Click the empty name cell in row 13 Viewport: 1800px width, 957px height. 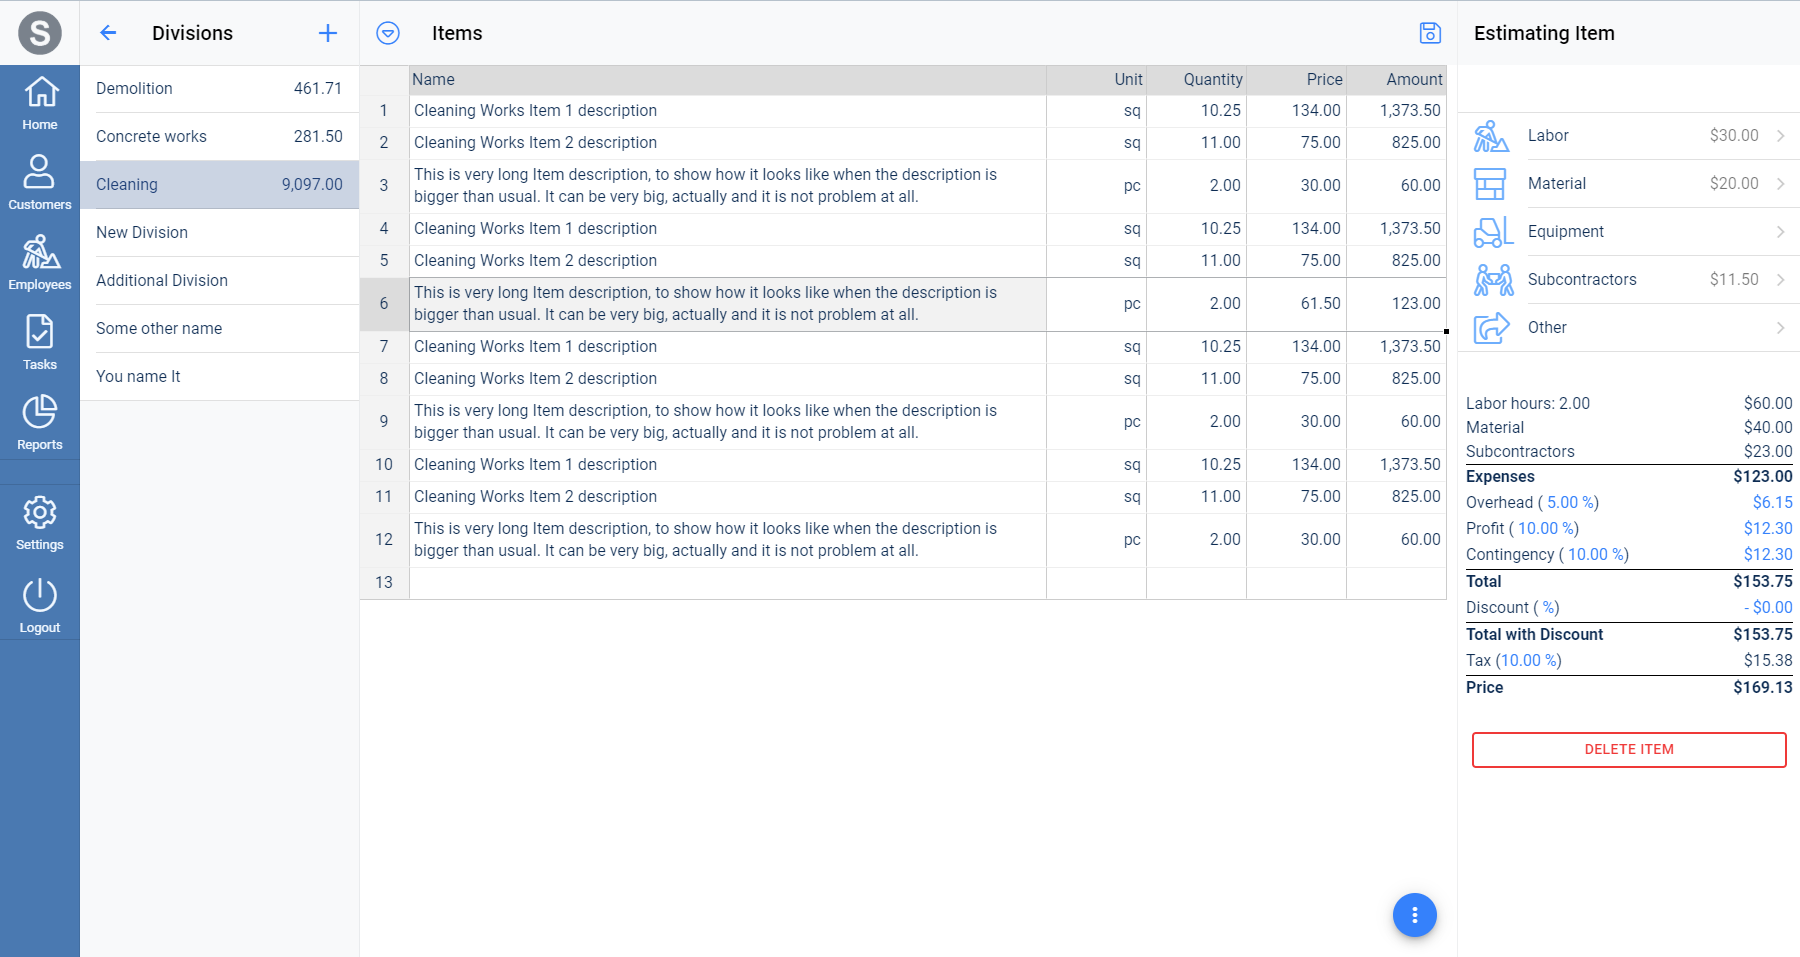click(x=727, y=583)
